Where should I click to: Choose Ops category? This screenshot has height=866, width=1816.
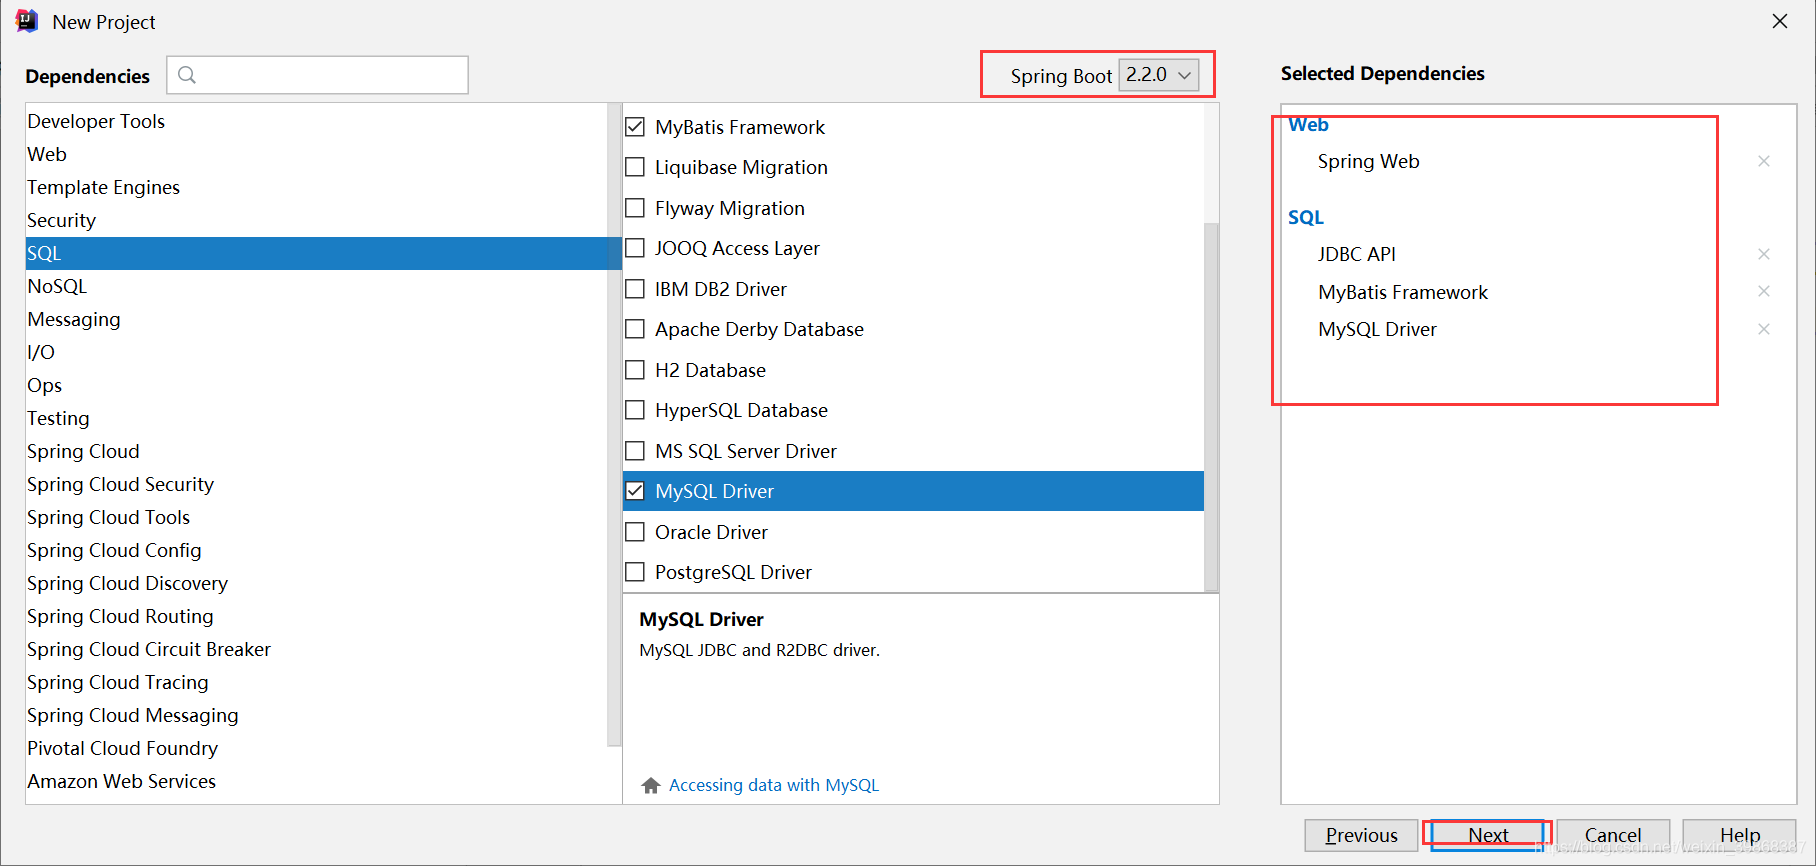click(x=316, y=385)
